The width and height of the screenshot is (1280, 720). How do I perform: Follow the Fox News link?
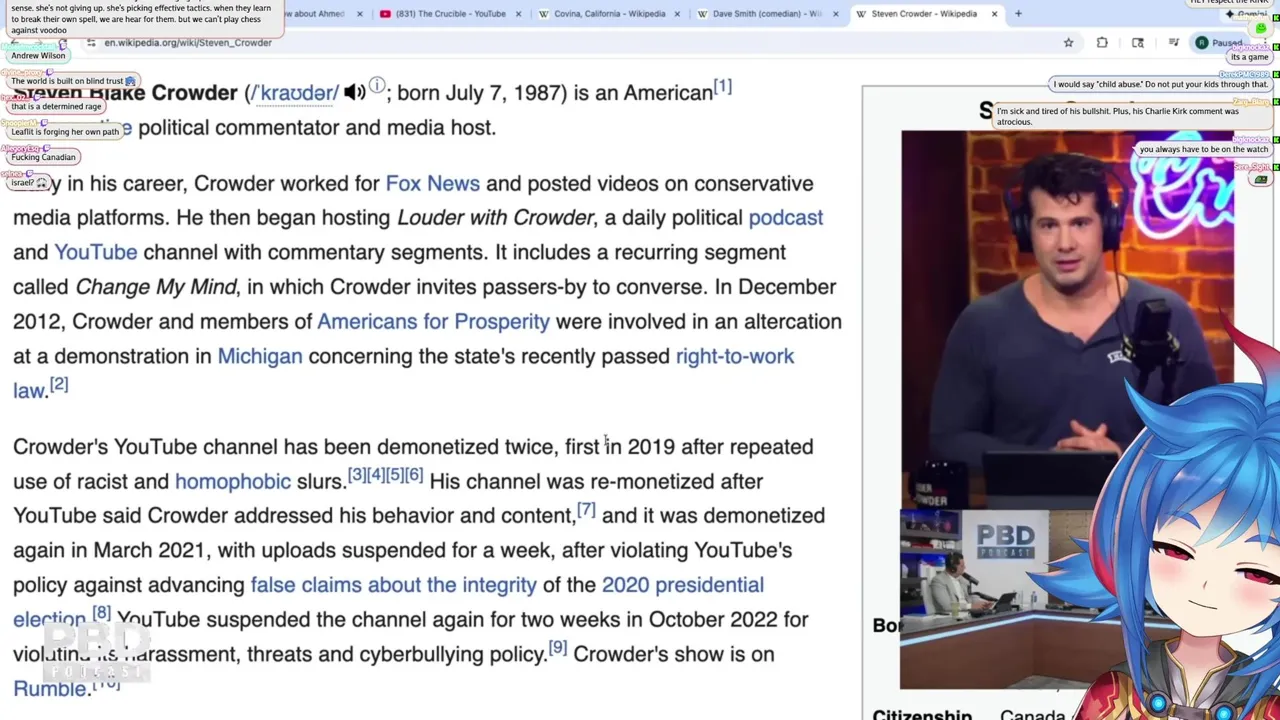432,184
